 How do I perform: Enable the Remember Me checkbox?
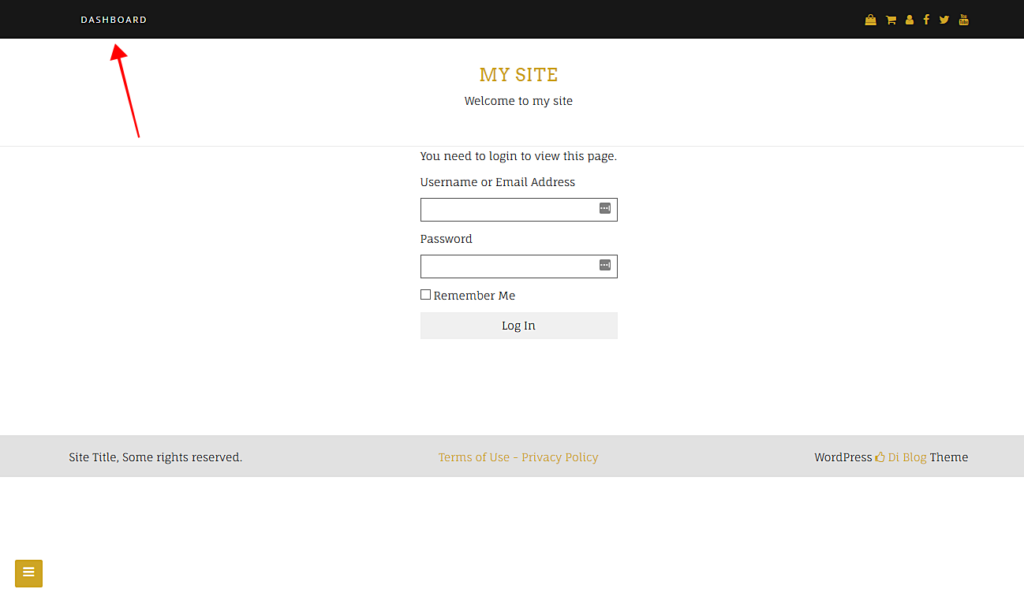point(425,294)
